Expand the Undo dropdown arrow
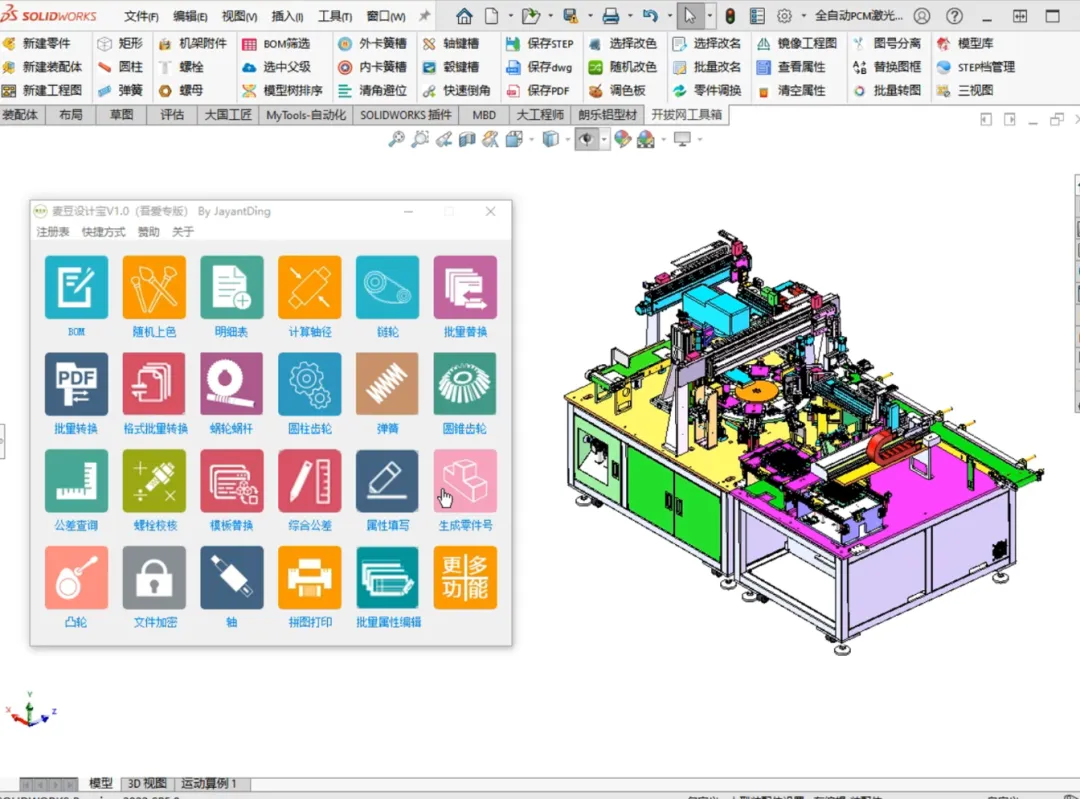Screen dimensions: 1080x799 [x=669, y=16]
